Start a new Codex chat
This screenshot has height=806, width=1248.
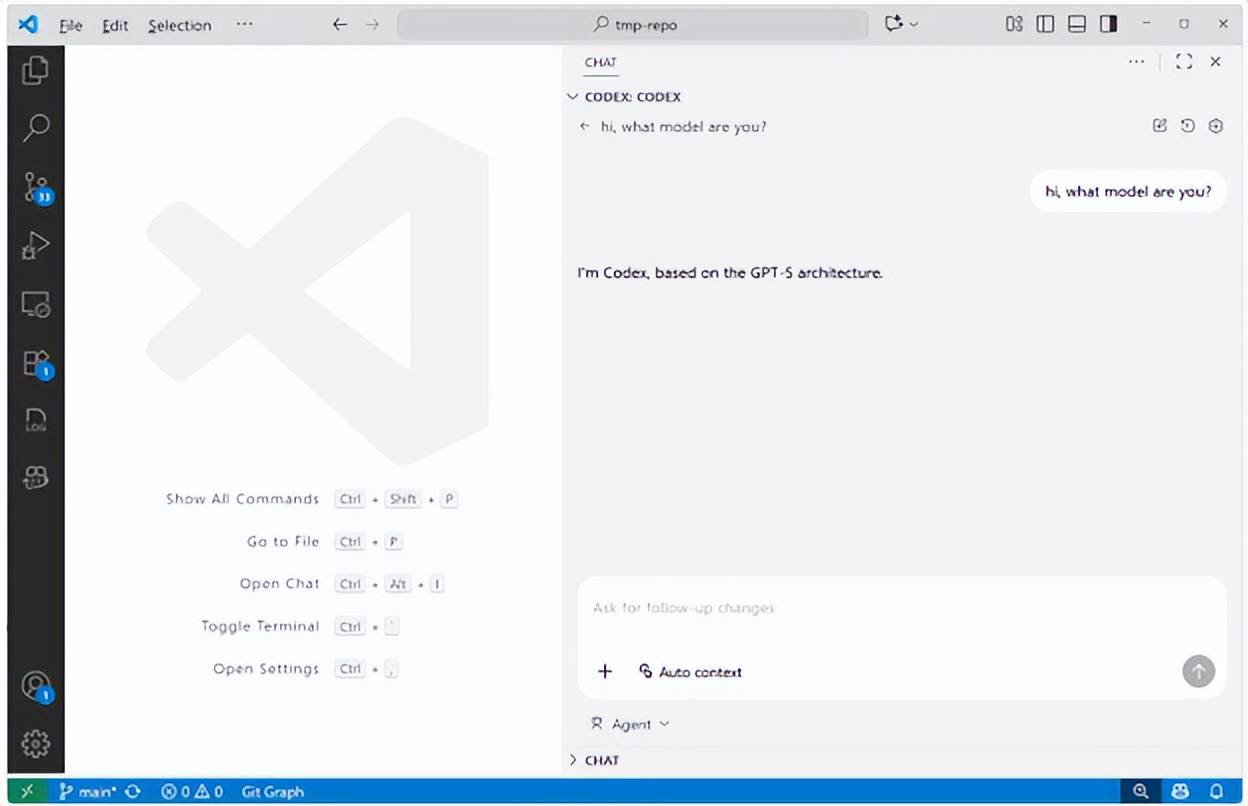1160,126
